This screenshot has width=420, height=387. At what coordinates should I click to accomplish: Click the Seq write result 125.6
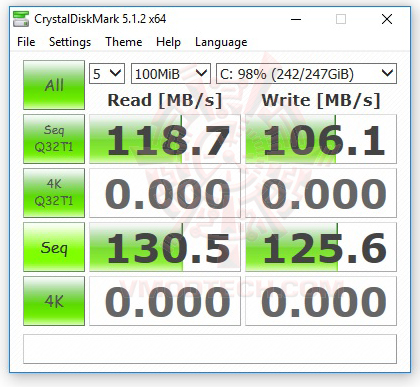[321, 247]
